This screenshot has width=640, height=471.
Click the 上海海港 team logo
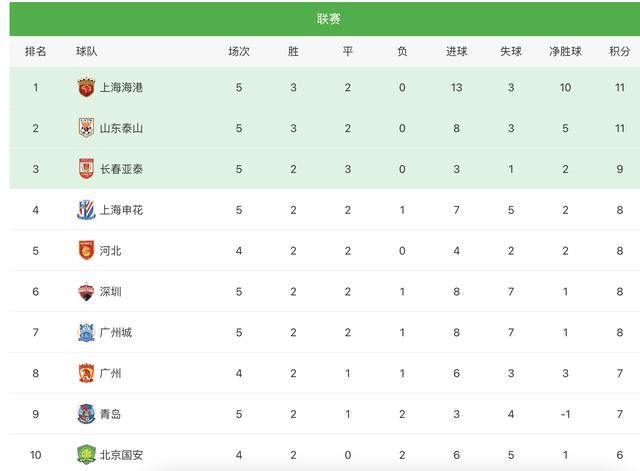[86, 87]
